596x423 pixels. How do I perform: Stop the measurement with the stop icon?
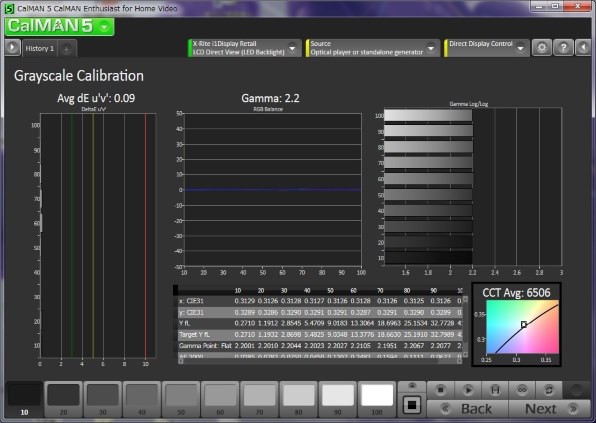click(x=441, y=390)
